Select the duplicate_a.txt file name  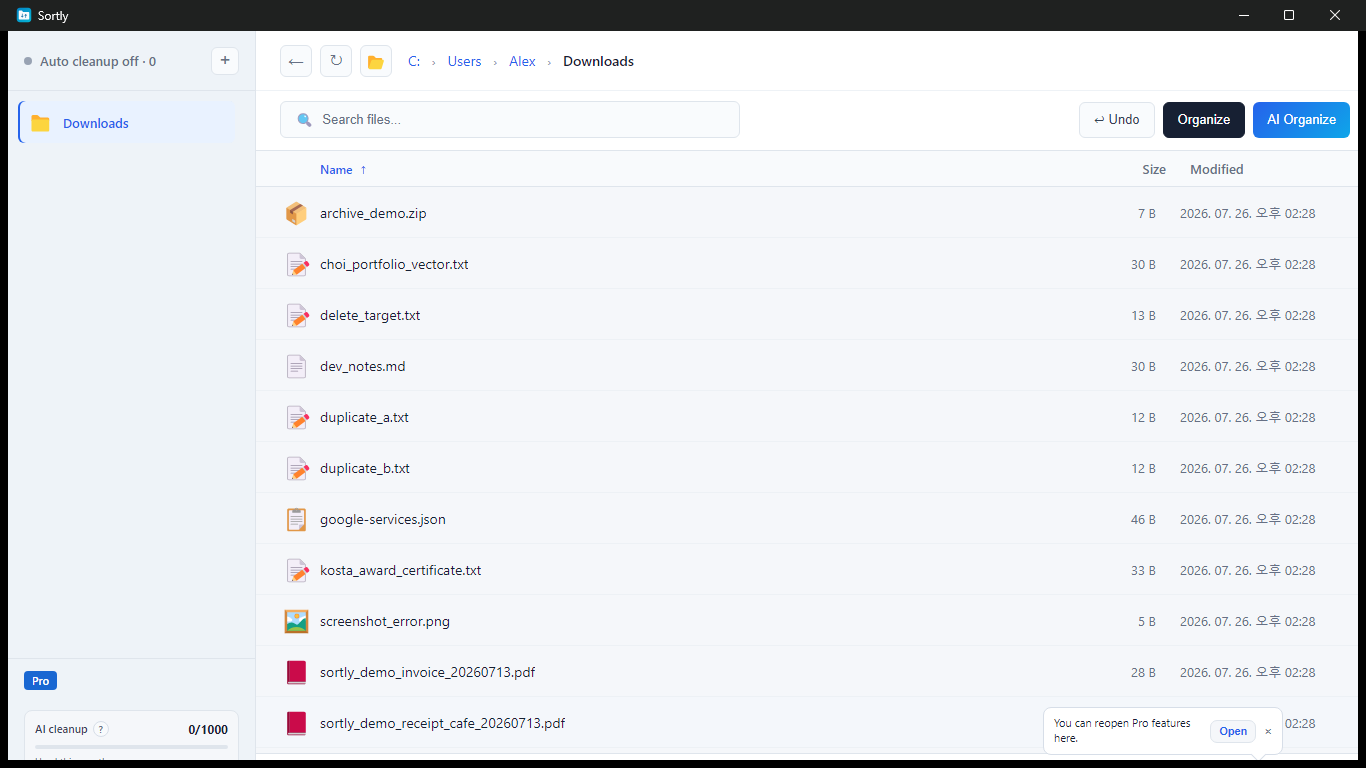pos(364,417)
